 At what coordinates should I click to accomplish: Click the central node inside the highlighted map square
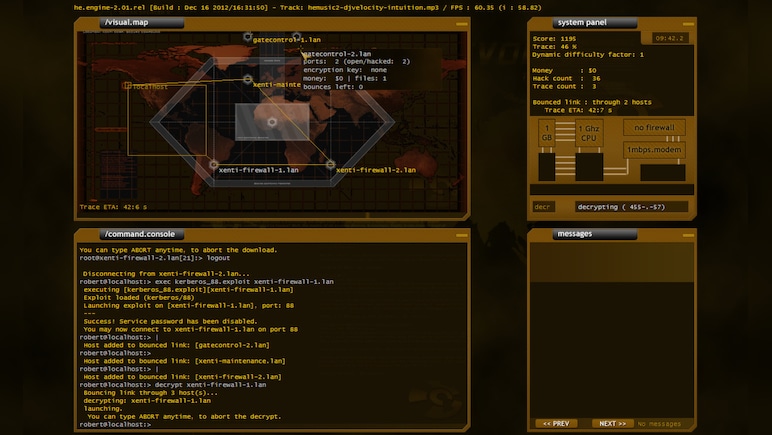(x=272, y=122)
